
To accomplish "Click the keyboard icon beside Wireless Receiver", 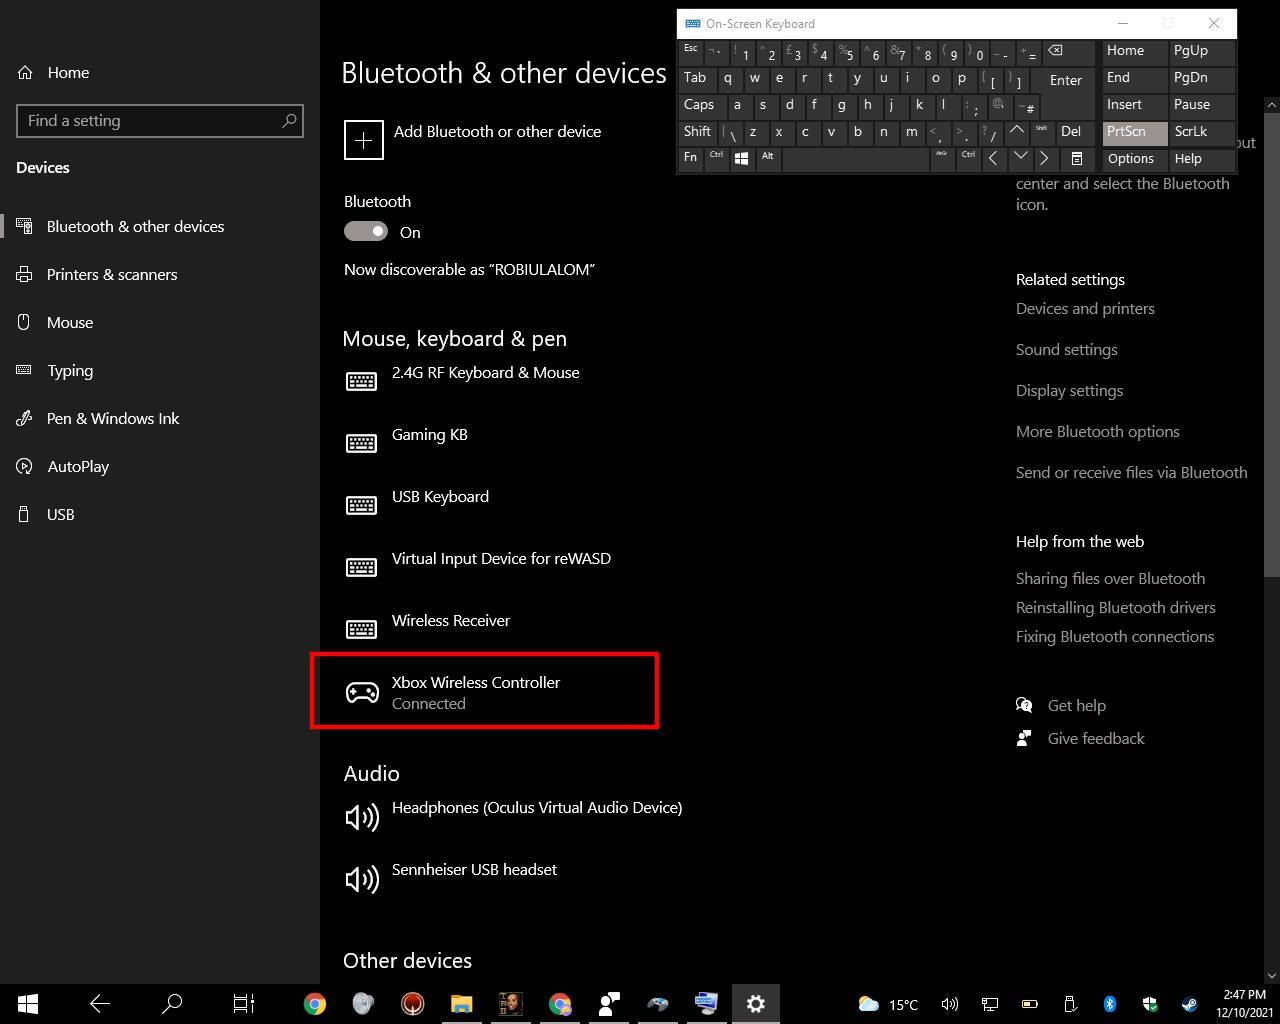I will click(x=361, y=629).
